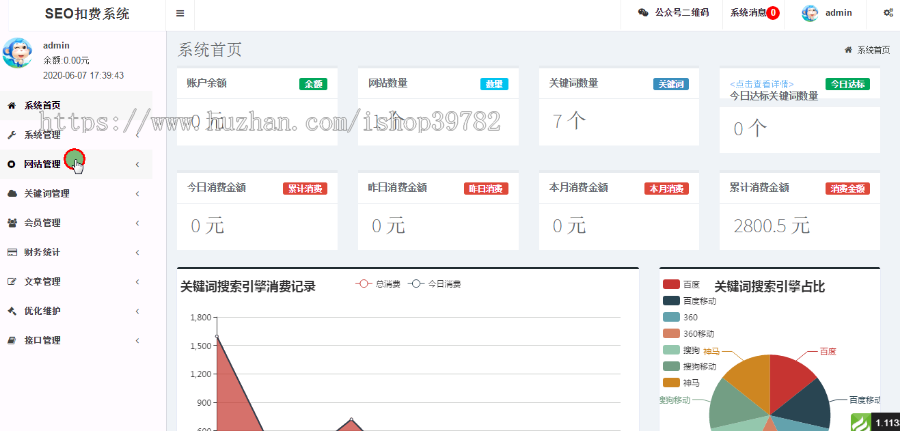Expand the 财务统计 menu chevron
The height and width of the screenshot is (431, 900).
137,252
